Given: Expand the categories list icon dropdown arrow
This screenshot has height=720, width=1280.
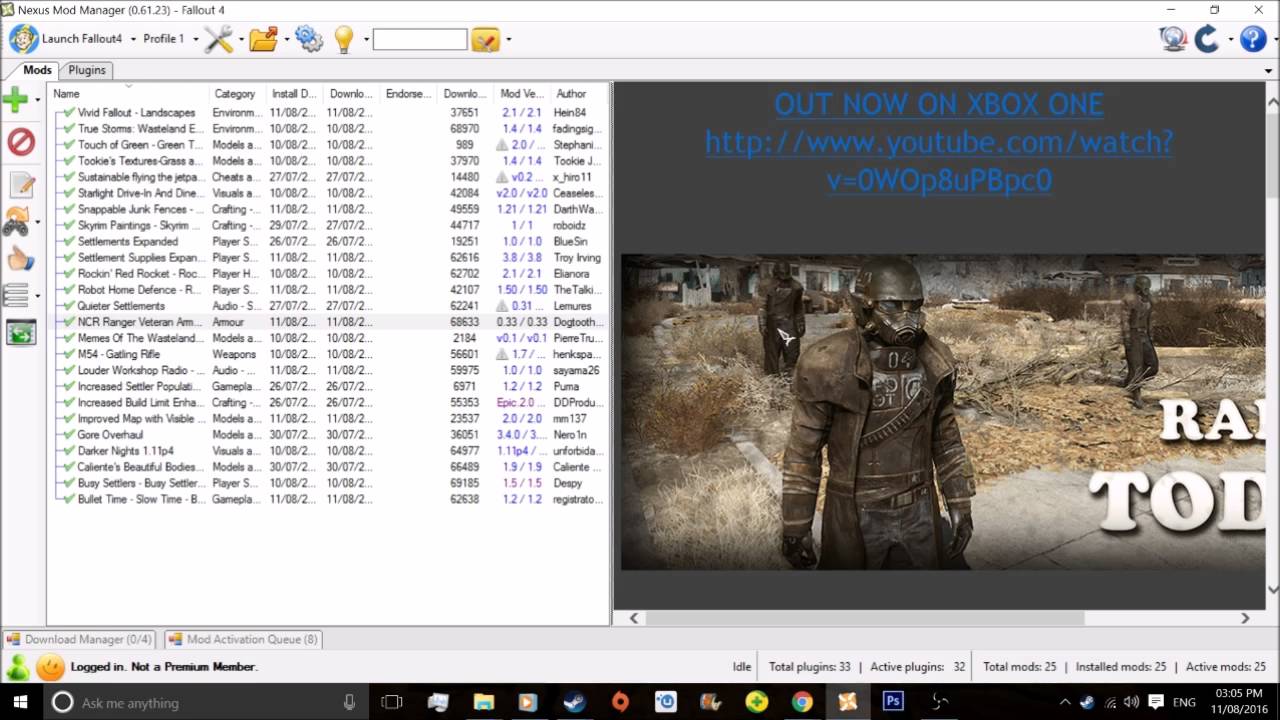Looking at the screenshot, I should 37,296.
